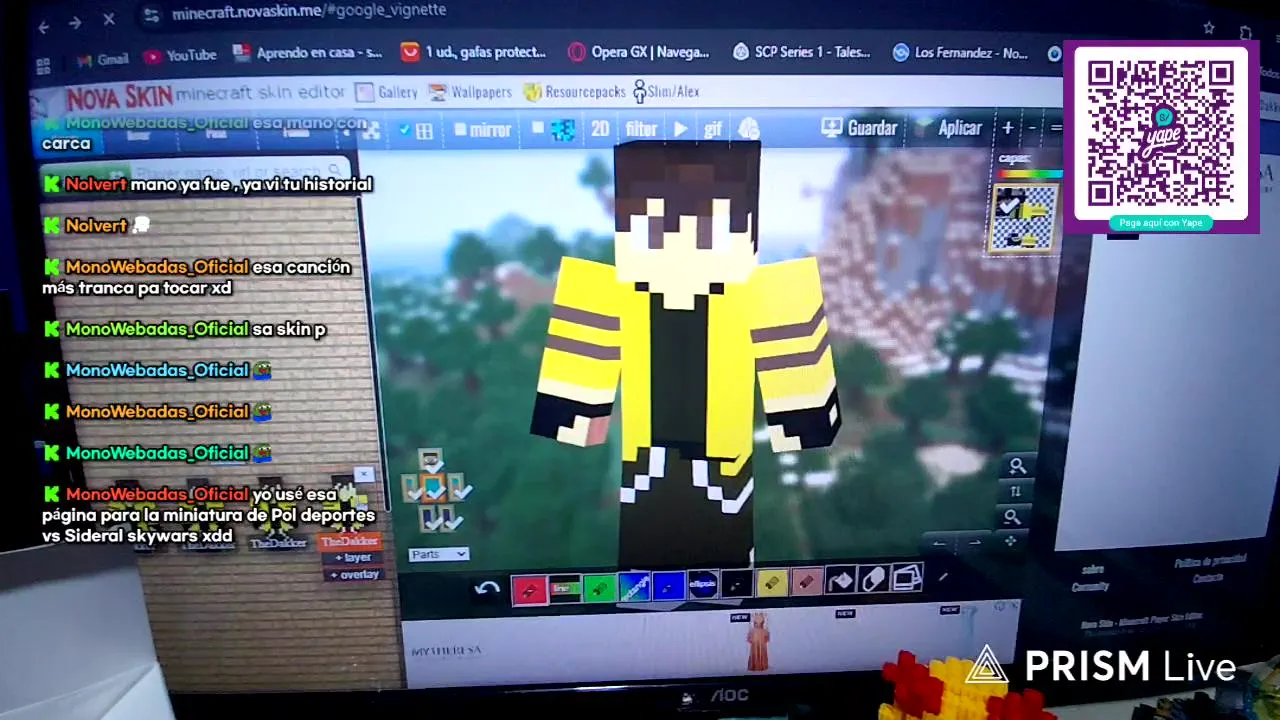The width and height of the screenshot is (1280, 720).
Task: Open the stacked layers tool
Action: tap(906, 578)
